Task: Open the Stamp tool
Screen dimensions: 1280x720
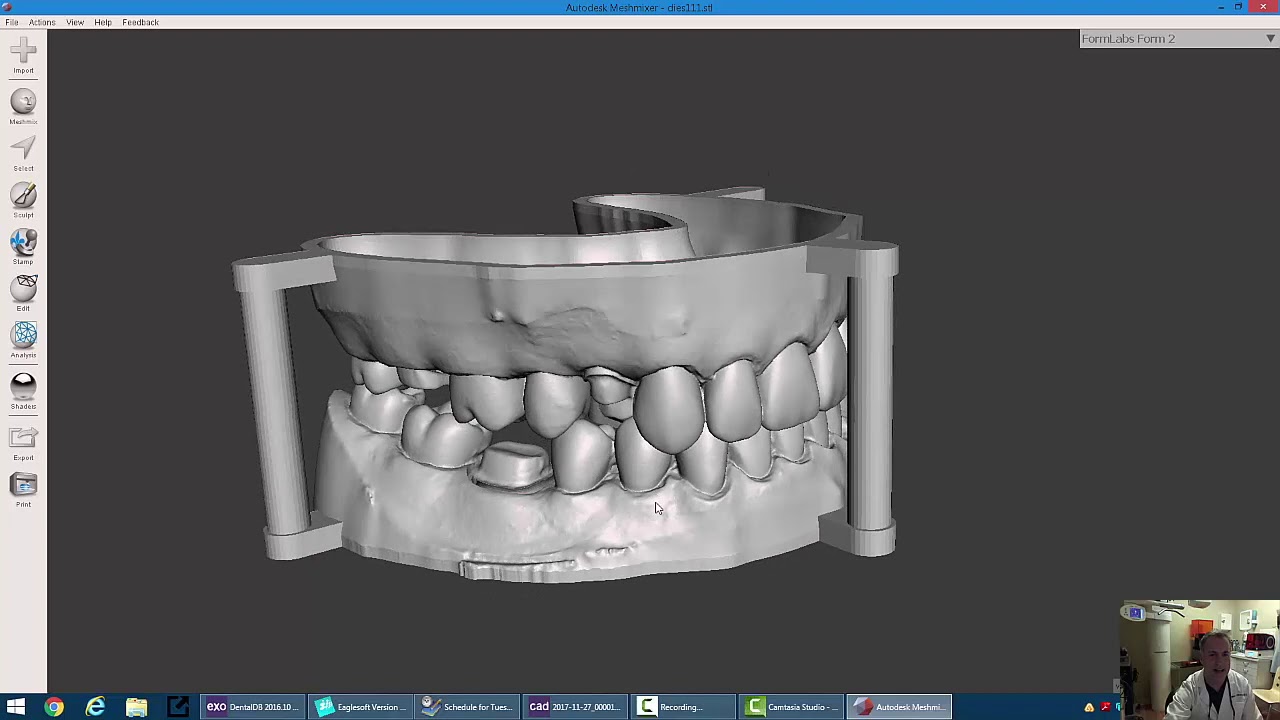Action: [x=23, y=246]
